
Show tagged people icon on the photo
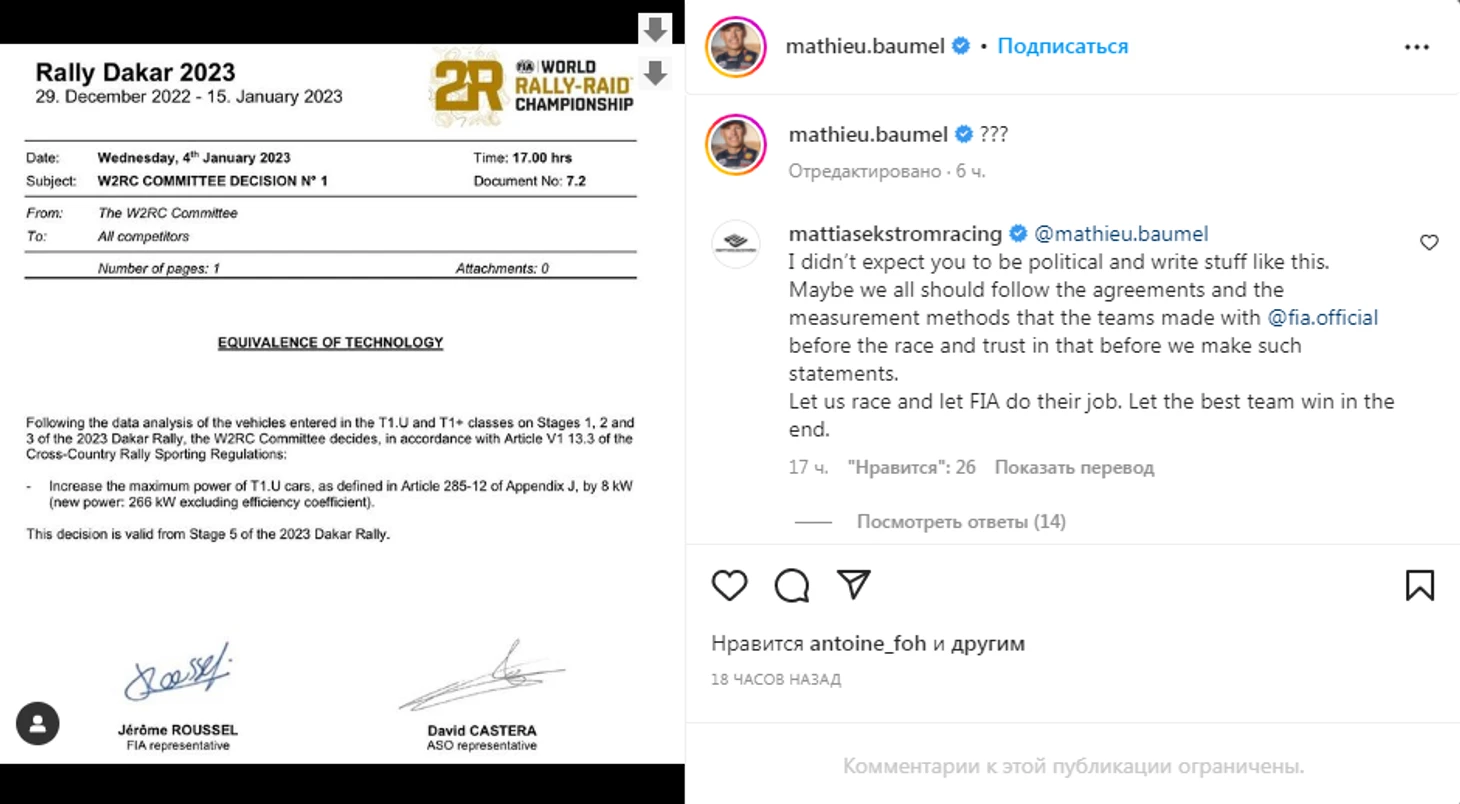pyautogui.click(x=38, y=724)
